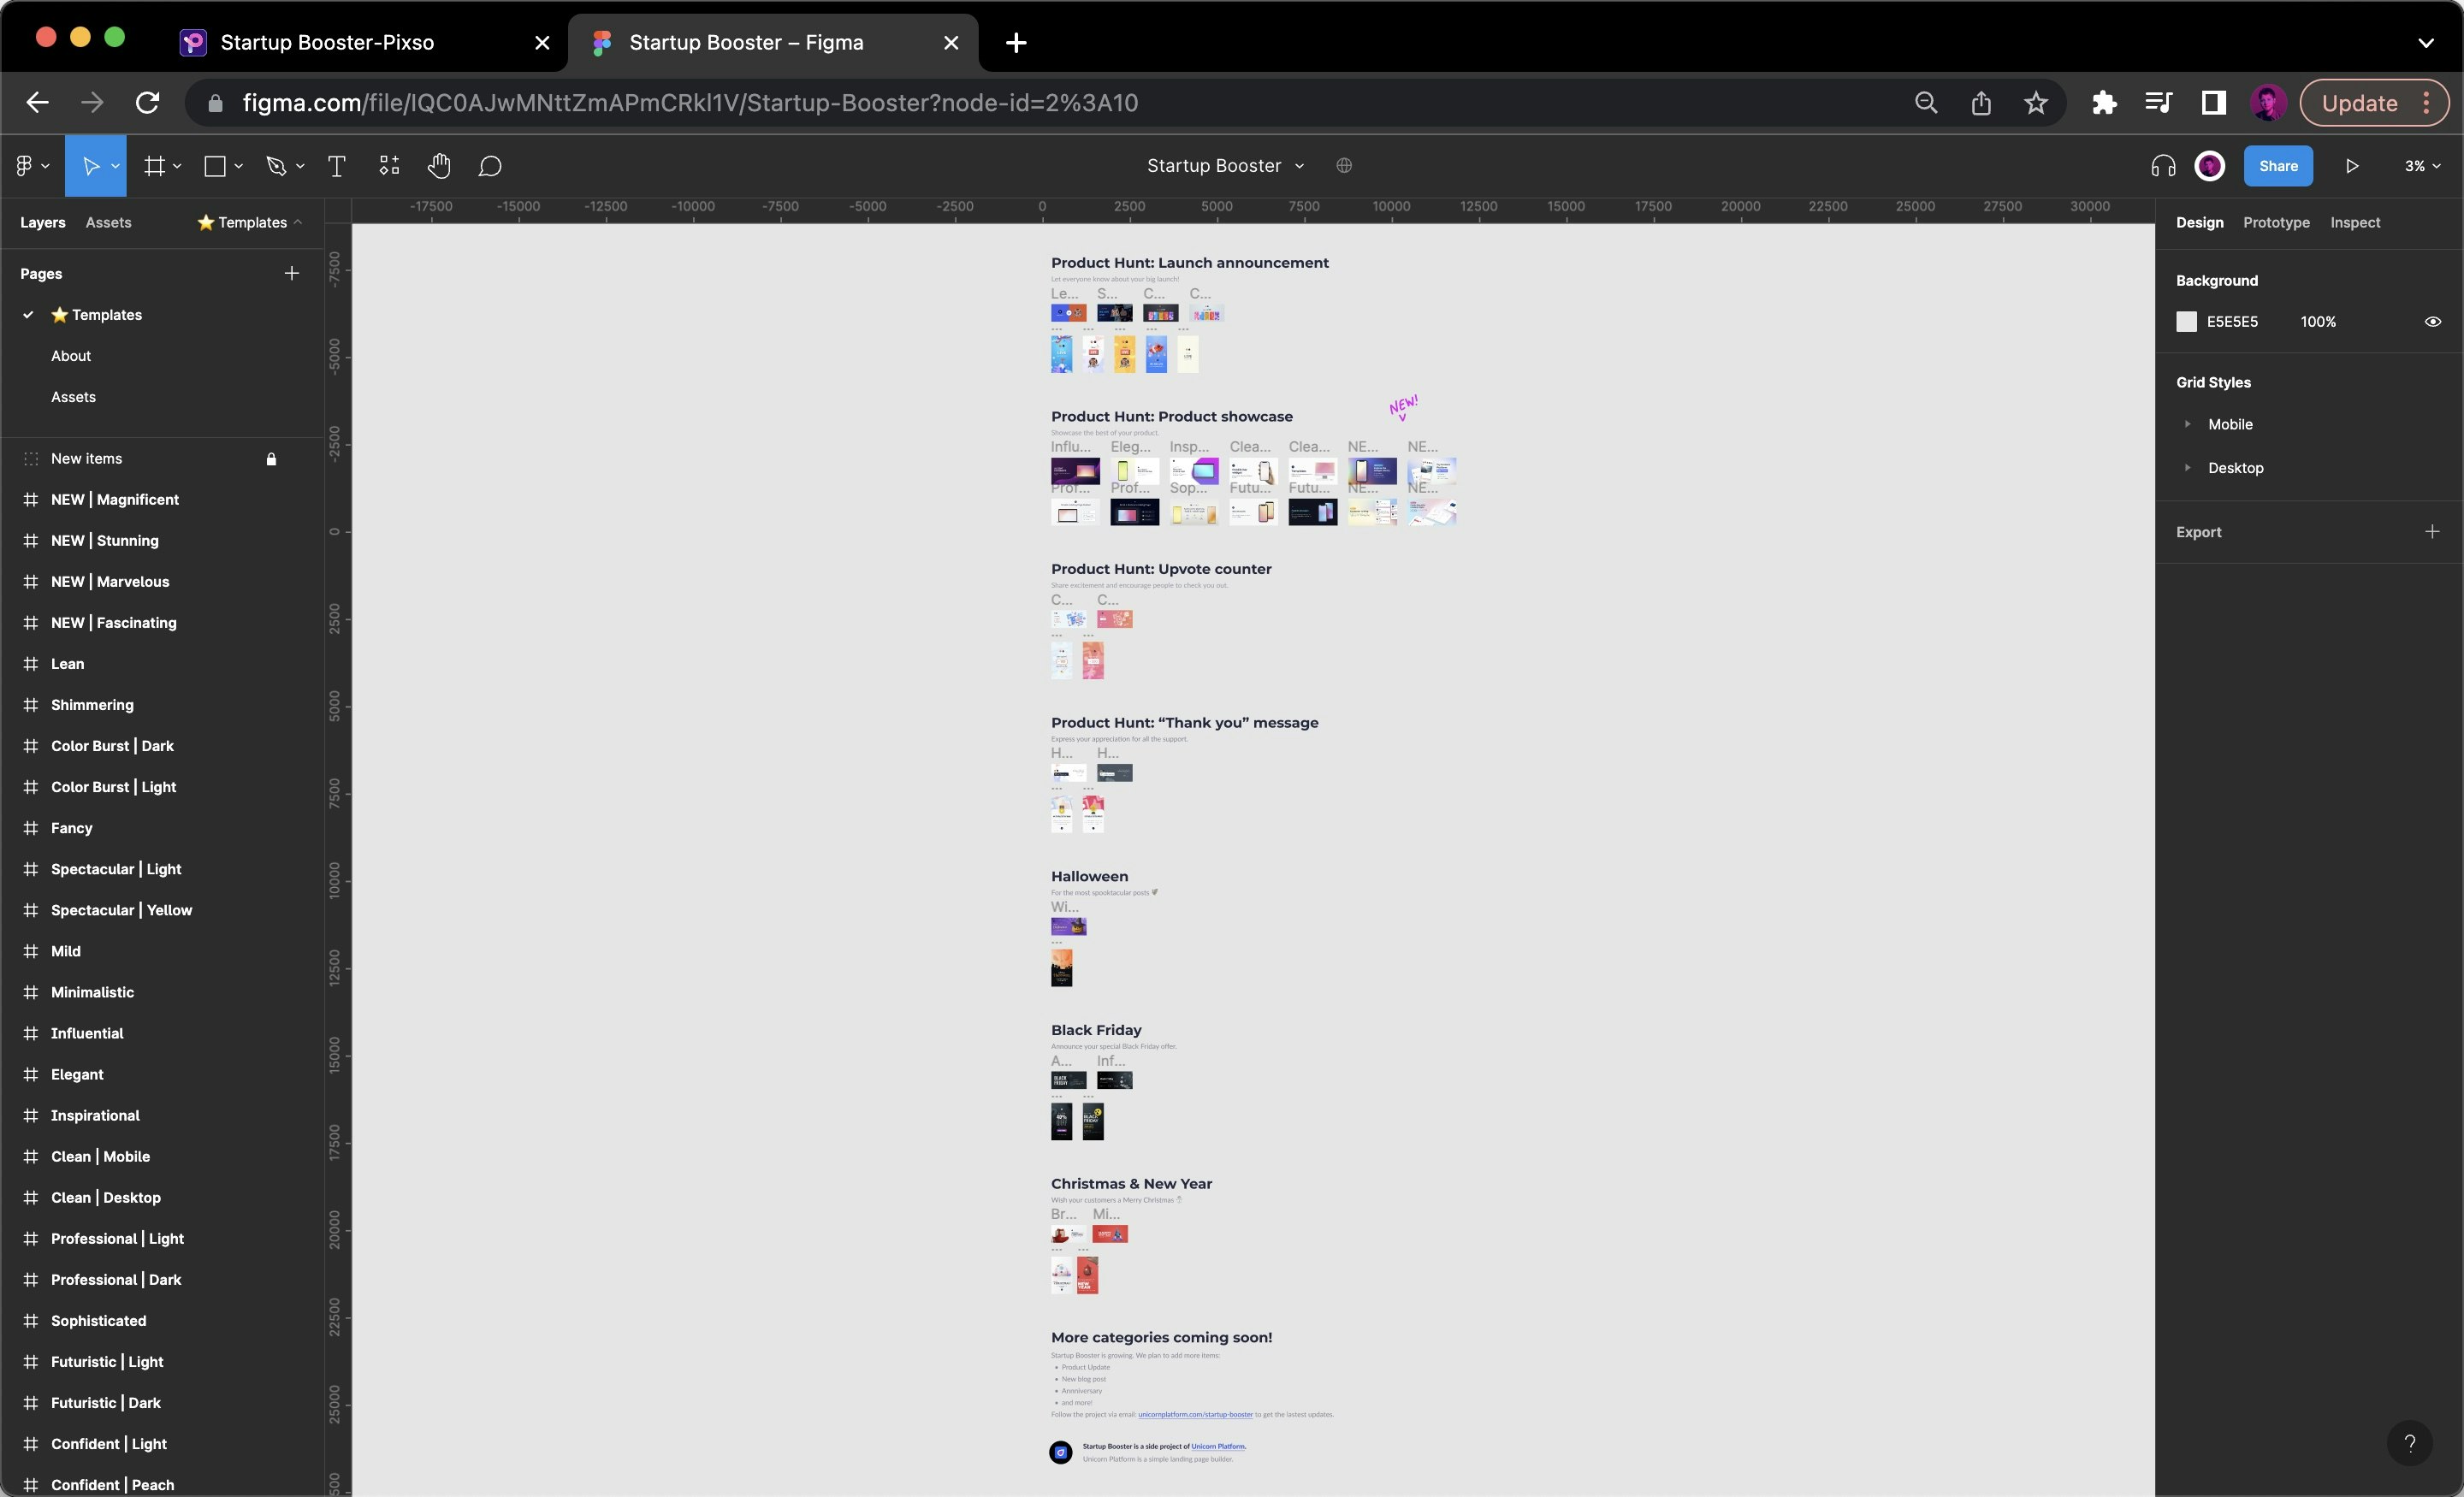The width and height of the screenshot is (2464, 1497).
Task: Open the 3% zoom dropdown
Action: click(2422, 166)
